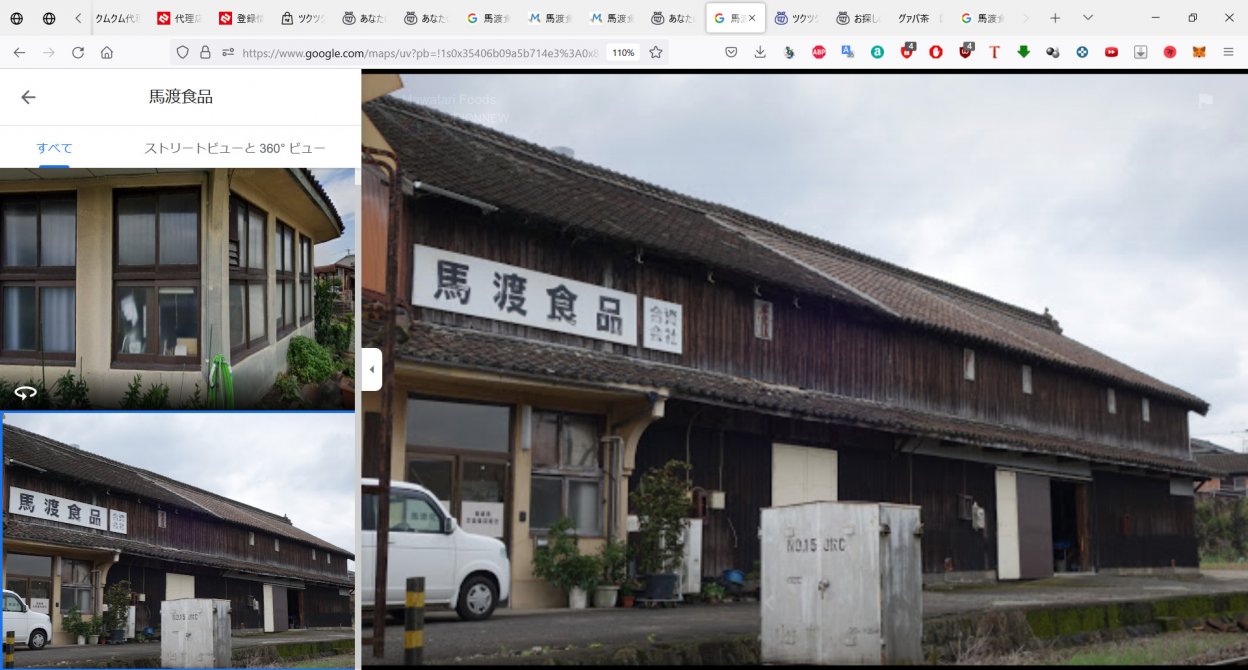The width and height of the screenshot is (1248, 670).
Task: Reset the 110% zoom level indicator
Action: pos(623,52)
